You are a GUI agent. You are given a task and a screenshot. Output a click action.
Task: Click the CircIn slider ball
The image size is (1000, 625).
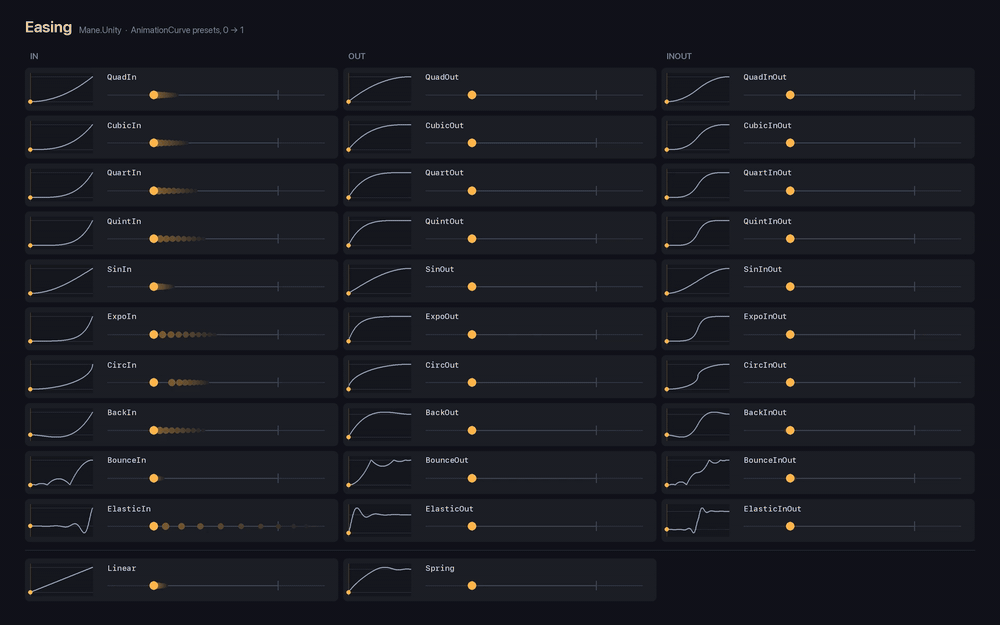154,383
